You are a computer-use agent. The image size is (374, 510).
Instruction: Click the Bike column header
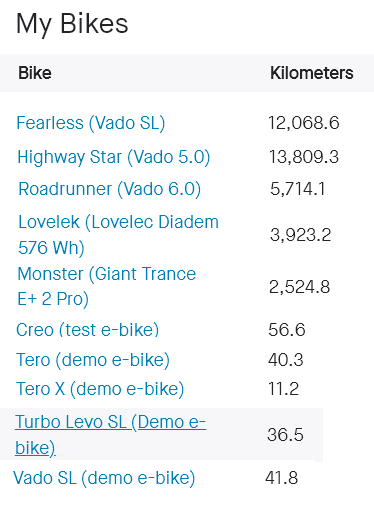[x=35, y=73]
